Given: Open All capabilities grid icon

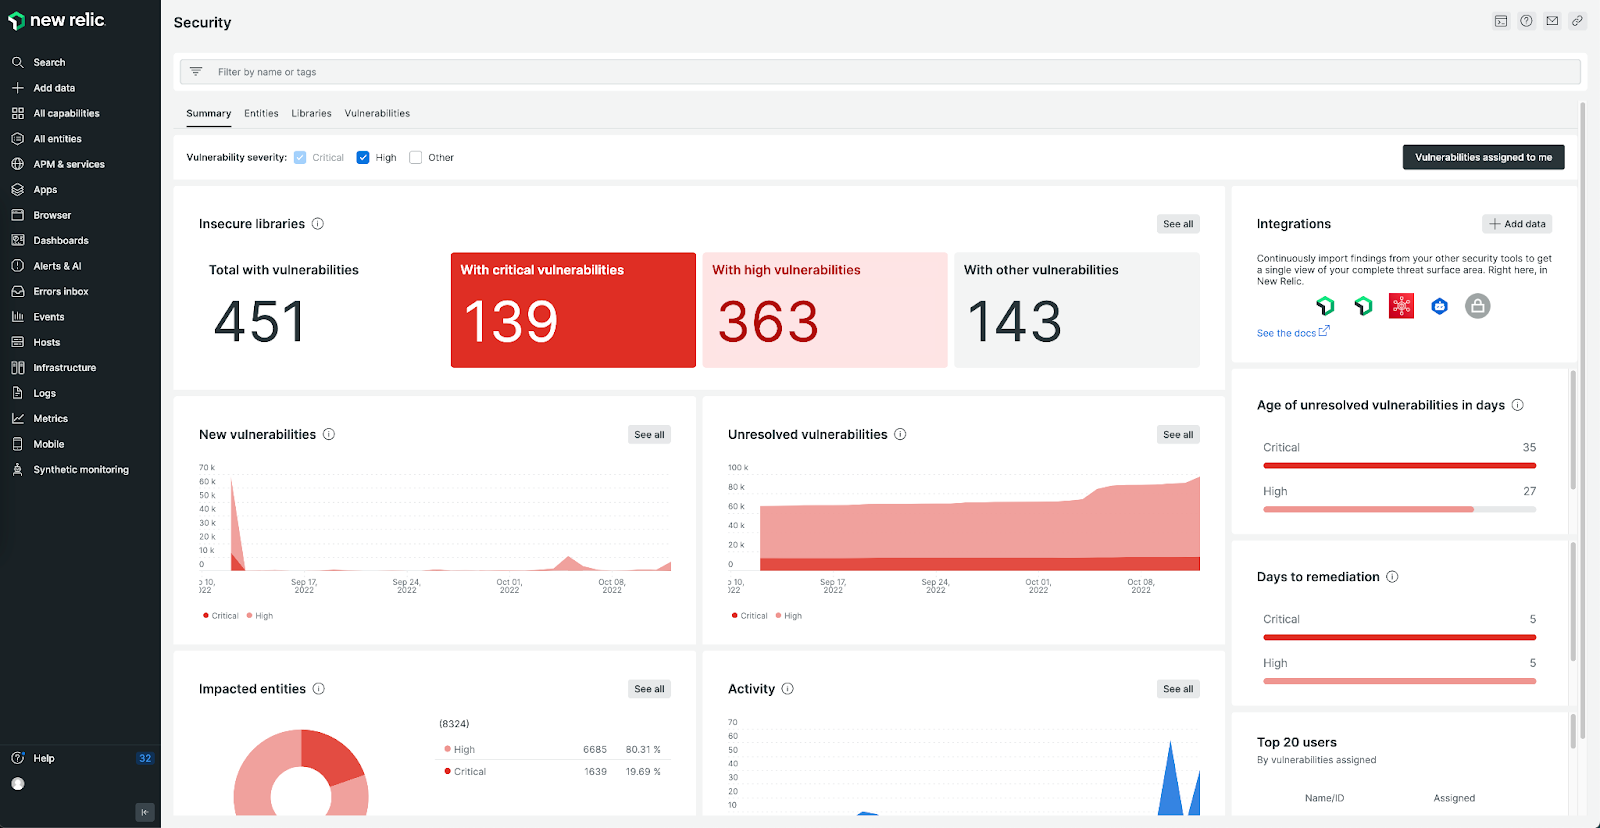Looking at the screenshot, I should (x=17, y=113).
